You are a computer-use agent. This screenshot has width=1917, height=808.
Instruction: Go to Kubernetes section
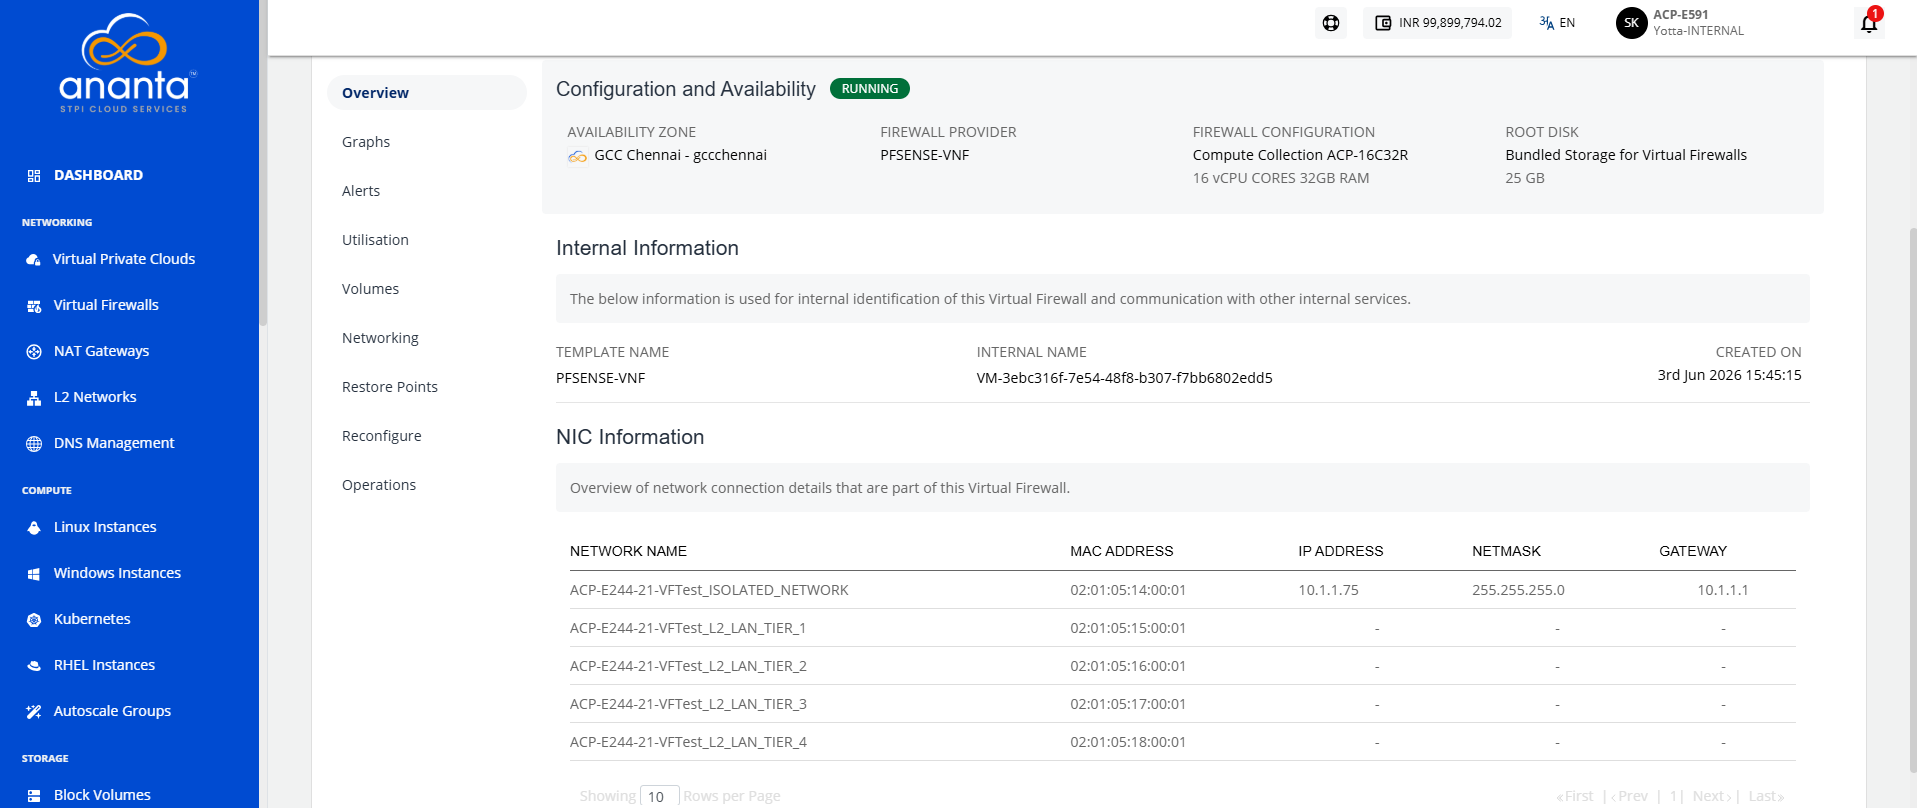pyautogui.click(x=92, y=619)
